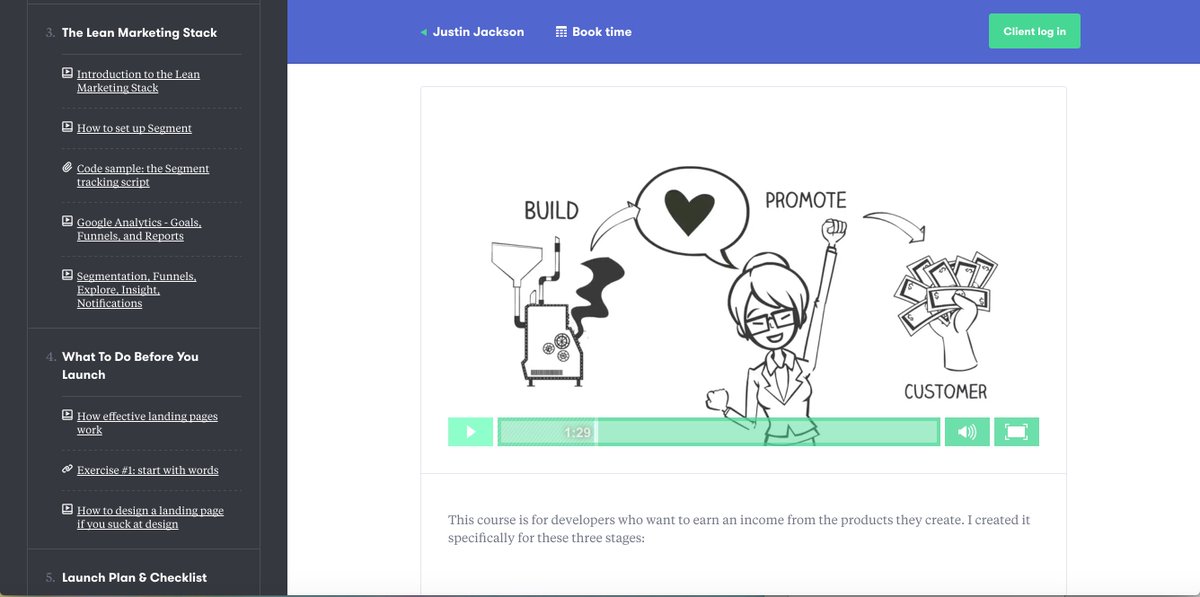Click the calendar icon beside Book time
The height and width of the screenshot is (597, 1200).
(x=561, y=32)
